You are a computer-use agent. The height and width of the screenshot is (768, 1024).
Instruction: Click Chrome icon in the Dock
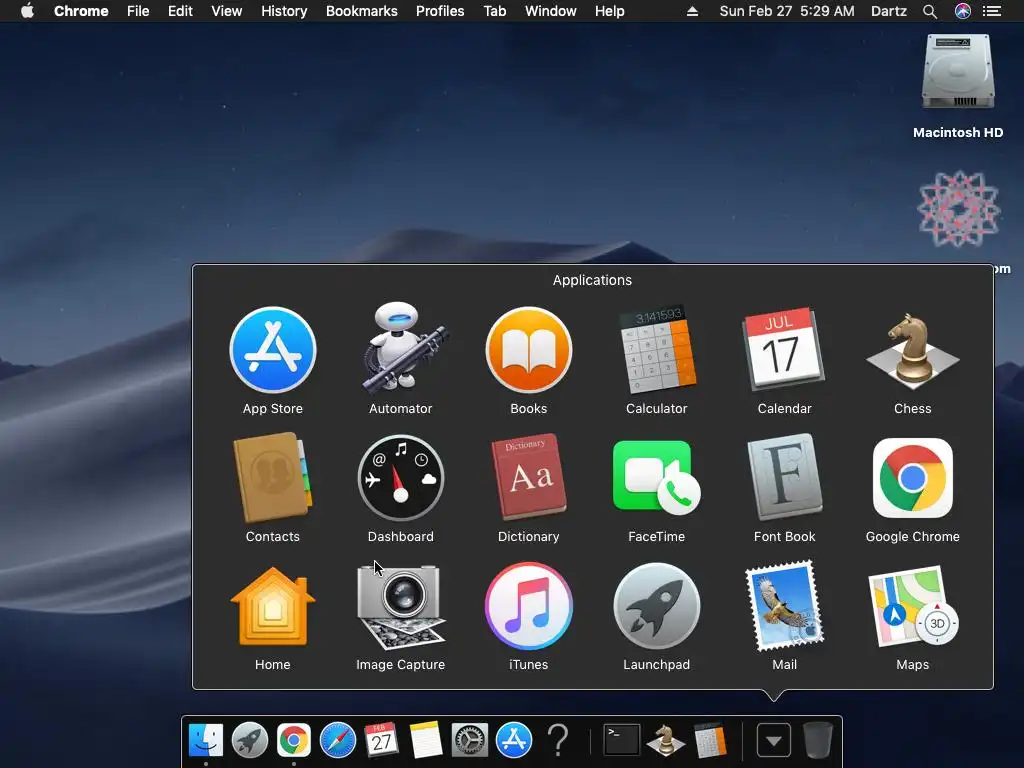[293, 741]
